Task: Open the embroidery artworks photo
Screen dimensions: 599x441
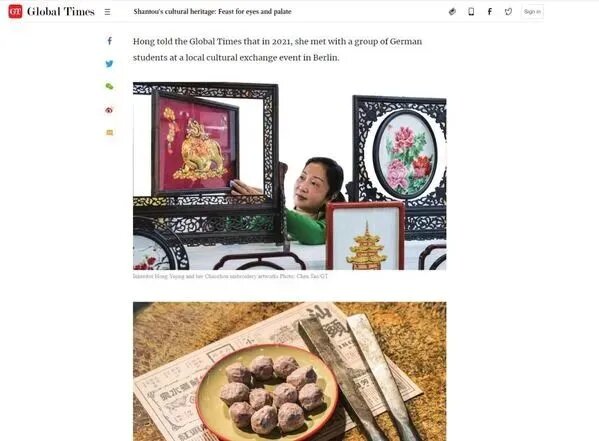Action: click(x=290, y=176)
